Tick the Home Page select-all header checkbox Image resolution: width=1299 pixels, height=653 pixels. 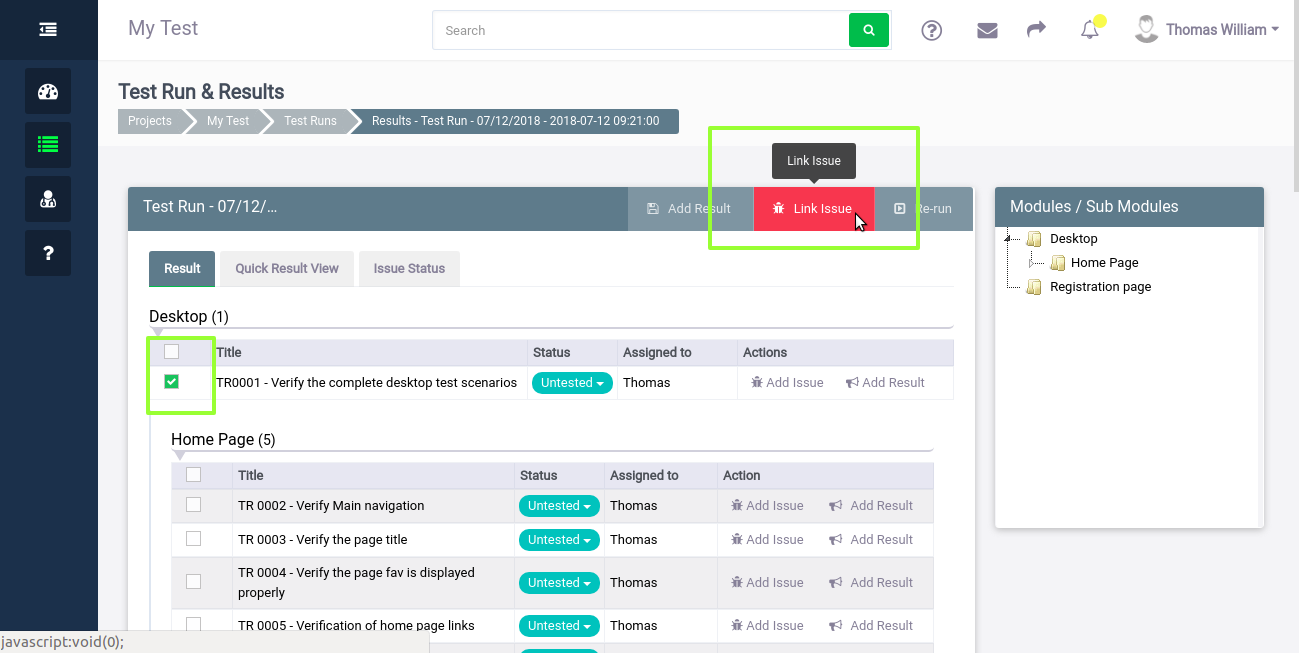click(193, 475)
